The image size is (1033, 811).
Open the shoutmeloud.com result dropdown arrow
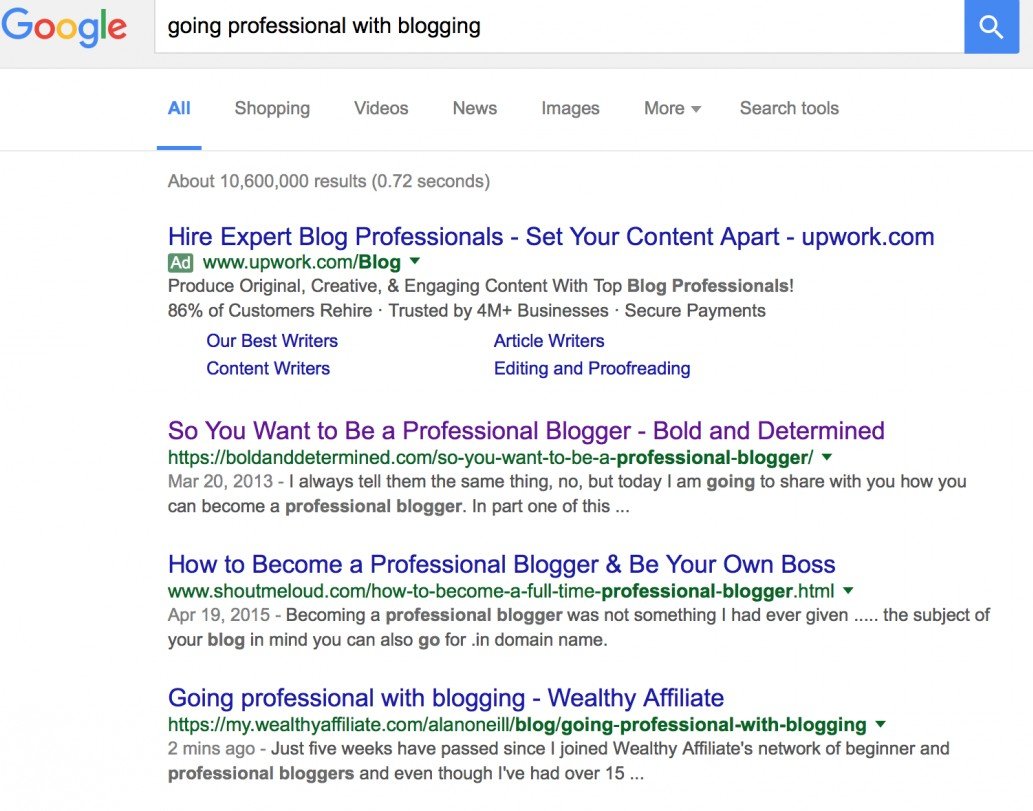pos(849,590)
